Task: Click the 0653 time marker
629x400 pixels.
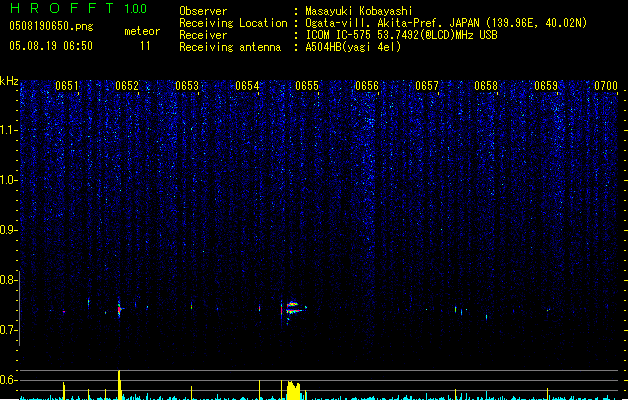Action: (x=187, y=86)
